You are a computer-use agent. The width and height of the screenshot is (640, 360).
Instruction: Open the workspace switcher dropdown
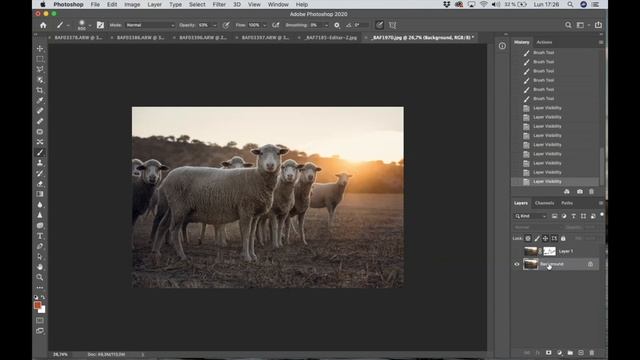tap(582, 25)
